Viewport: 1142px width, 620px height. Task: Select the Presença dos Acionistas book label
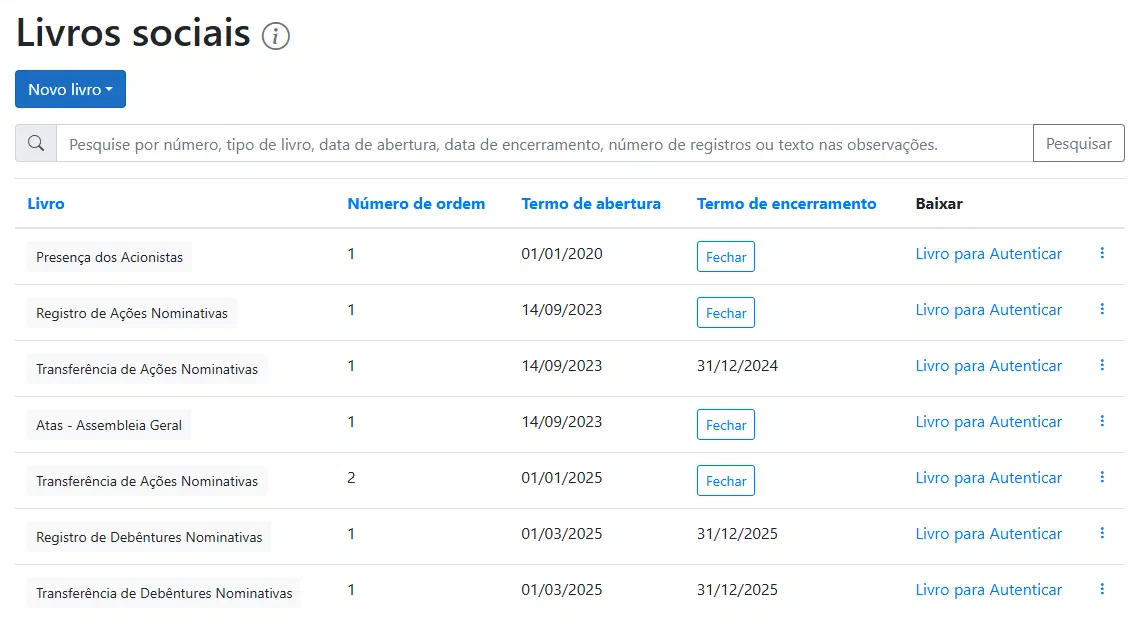(109, 257)
